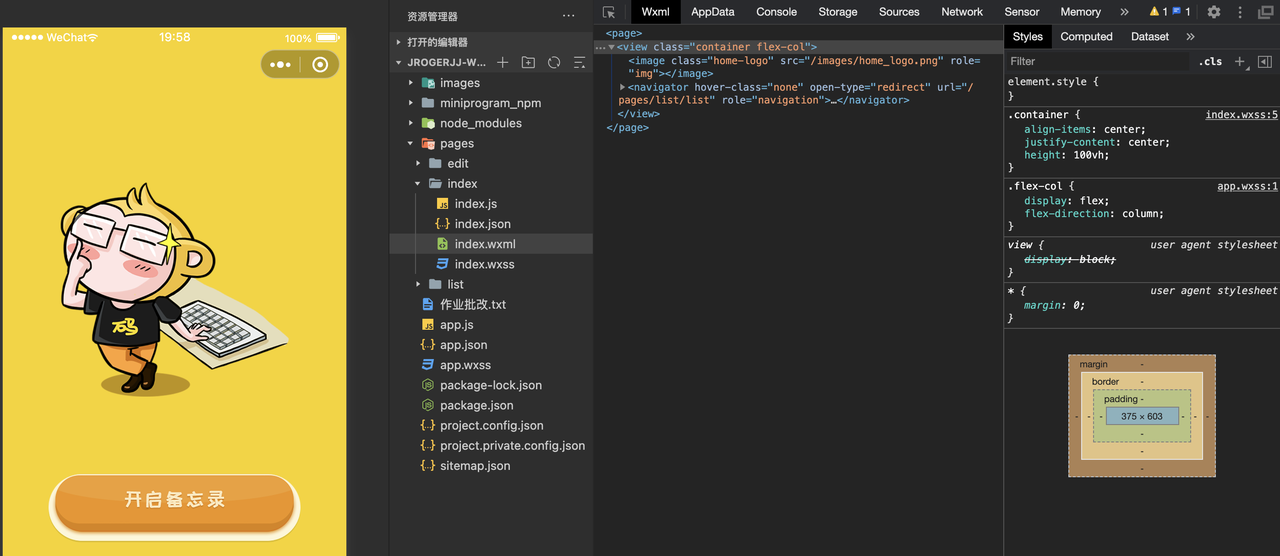Switch to the AppData tab

point(713,12)
